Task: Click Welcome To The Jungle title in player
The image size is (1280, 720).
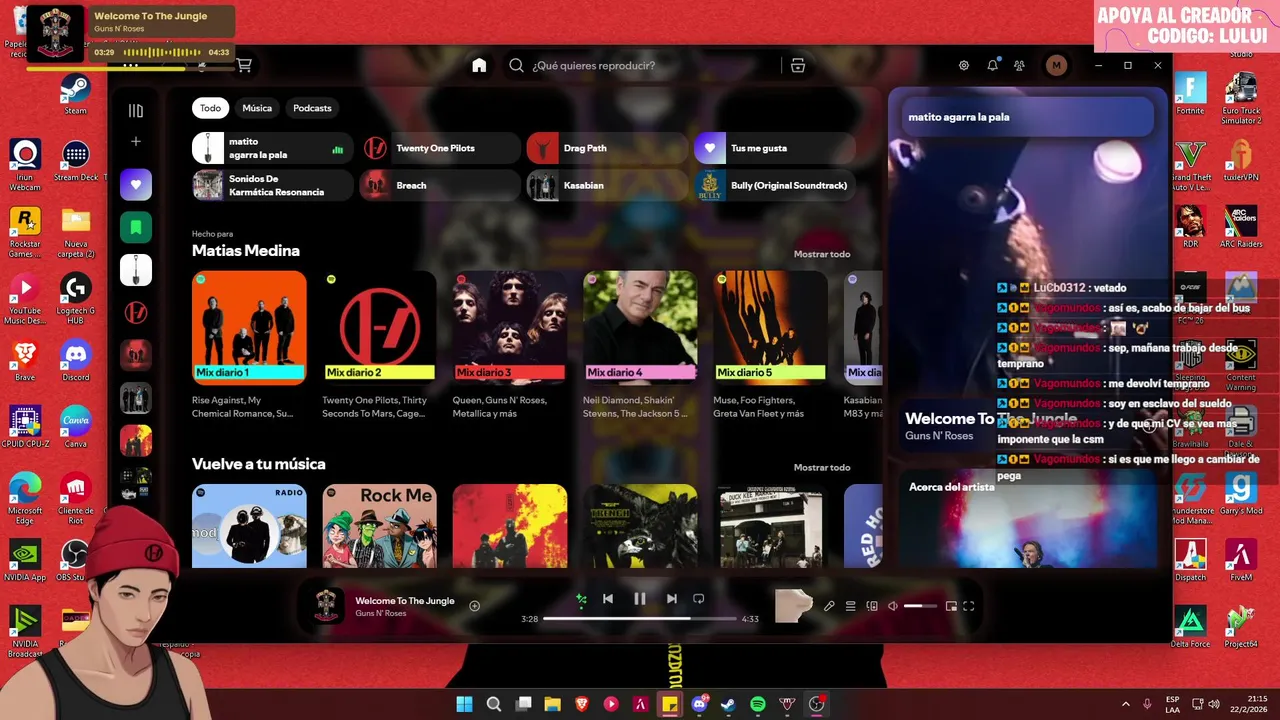Action: tap(405, 601)
